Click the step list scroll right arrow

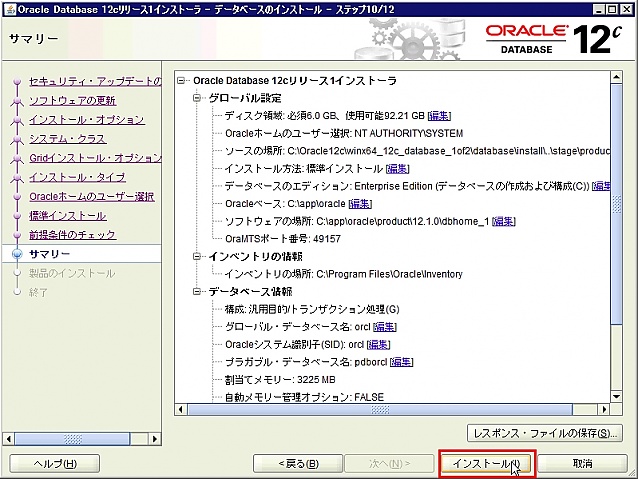click(154, 439)
